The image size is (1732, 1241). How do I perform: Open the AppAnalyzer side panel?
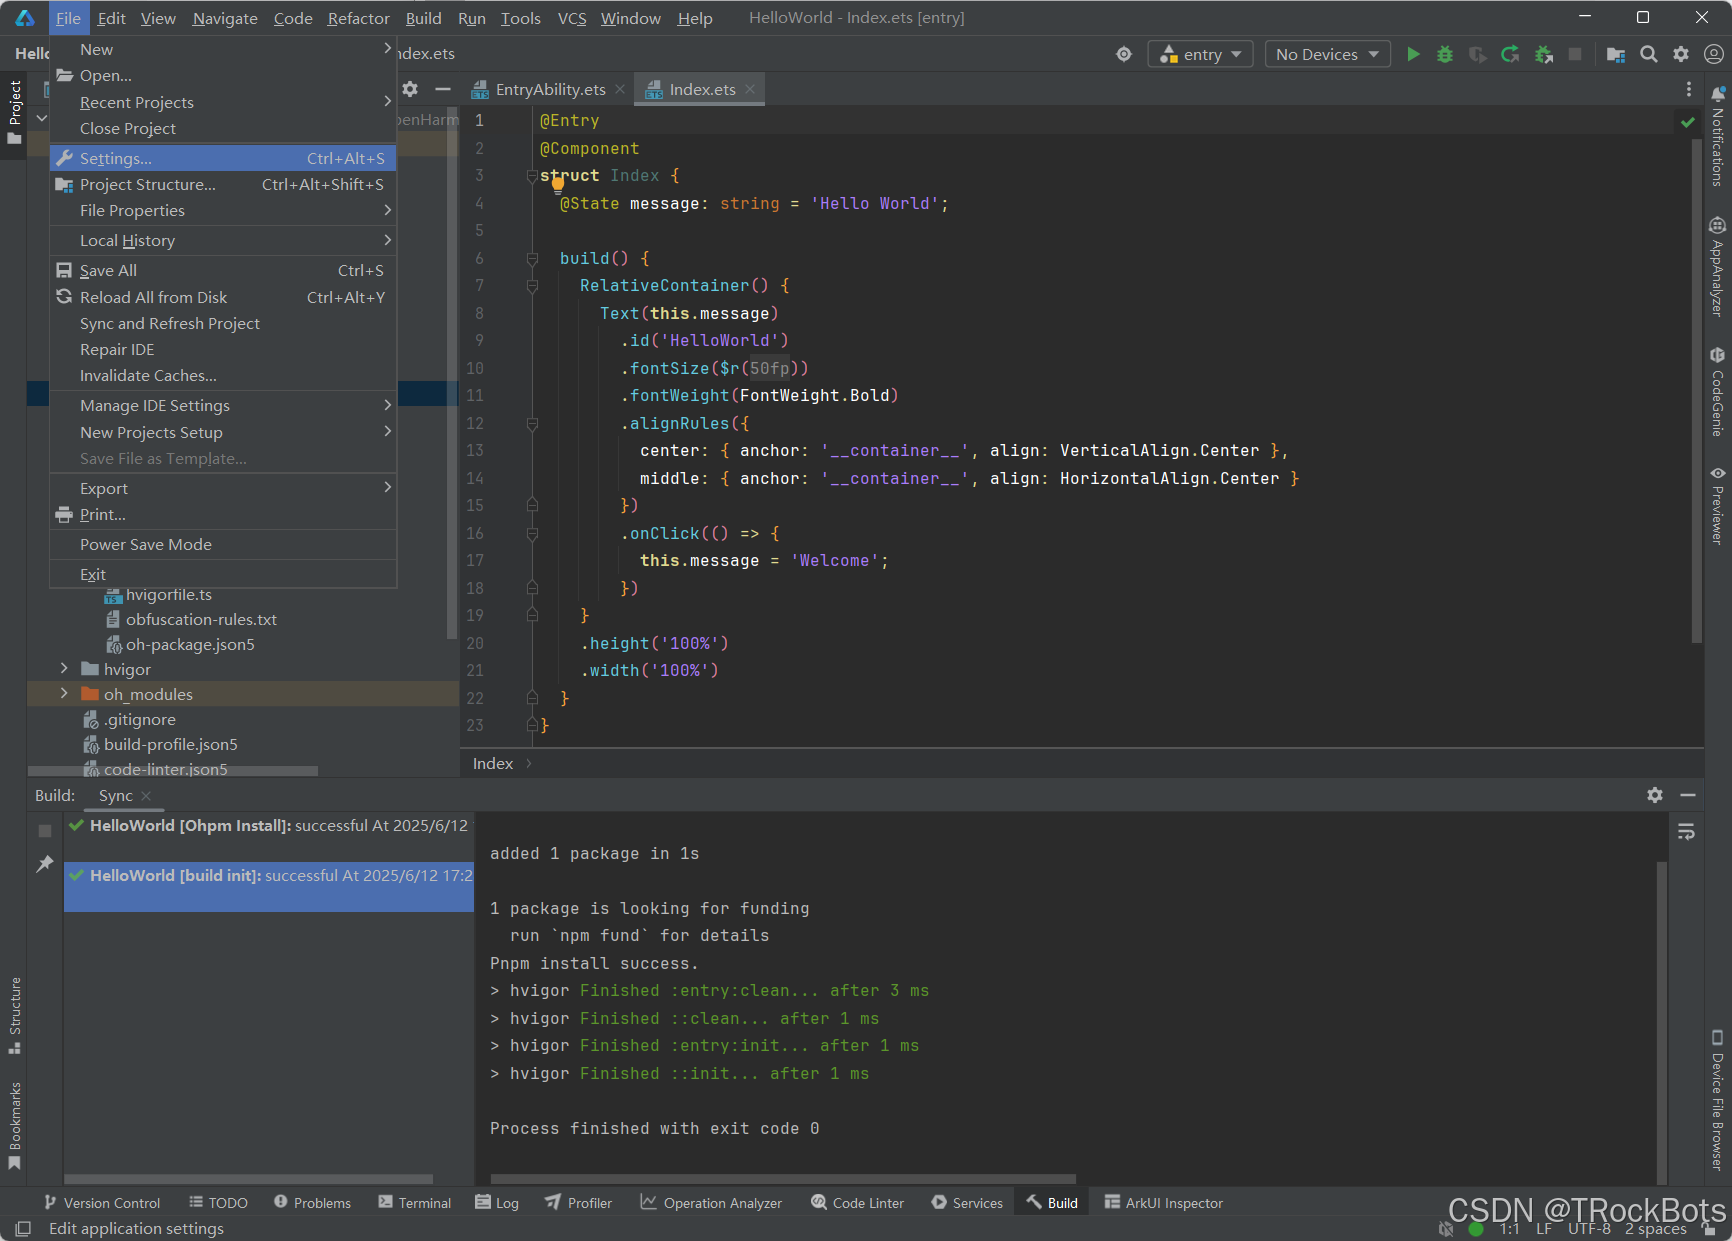click(x=1717, y=267)
